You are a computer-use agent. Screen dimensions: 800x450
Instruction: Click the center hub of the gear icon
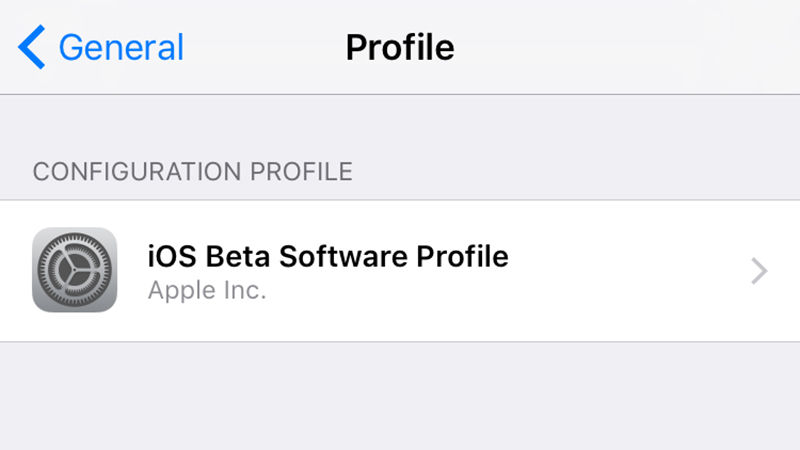(74, 269)
